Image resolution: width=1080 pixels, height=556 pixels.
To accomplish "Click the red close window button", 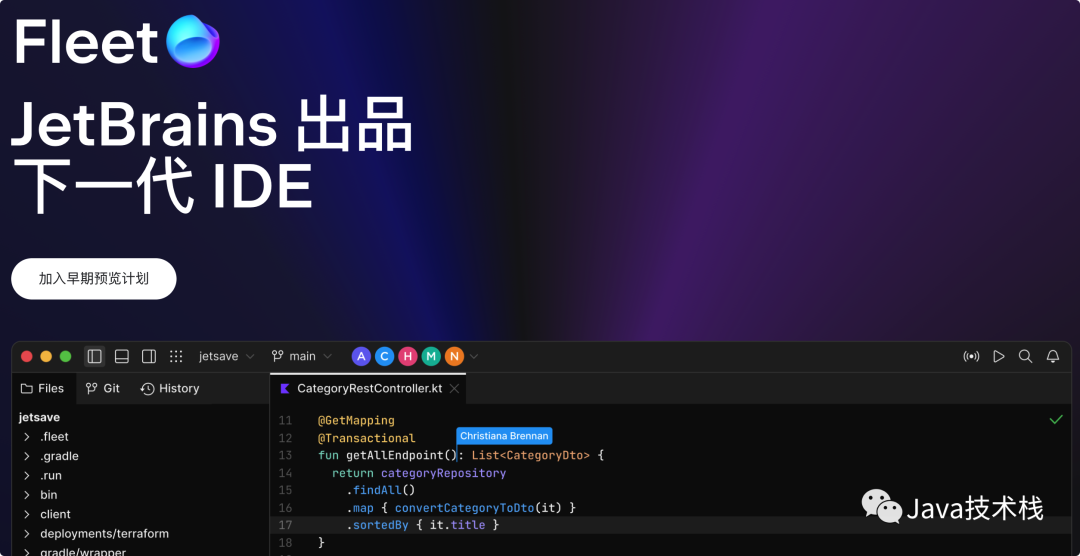I will [27, 356].
